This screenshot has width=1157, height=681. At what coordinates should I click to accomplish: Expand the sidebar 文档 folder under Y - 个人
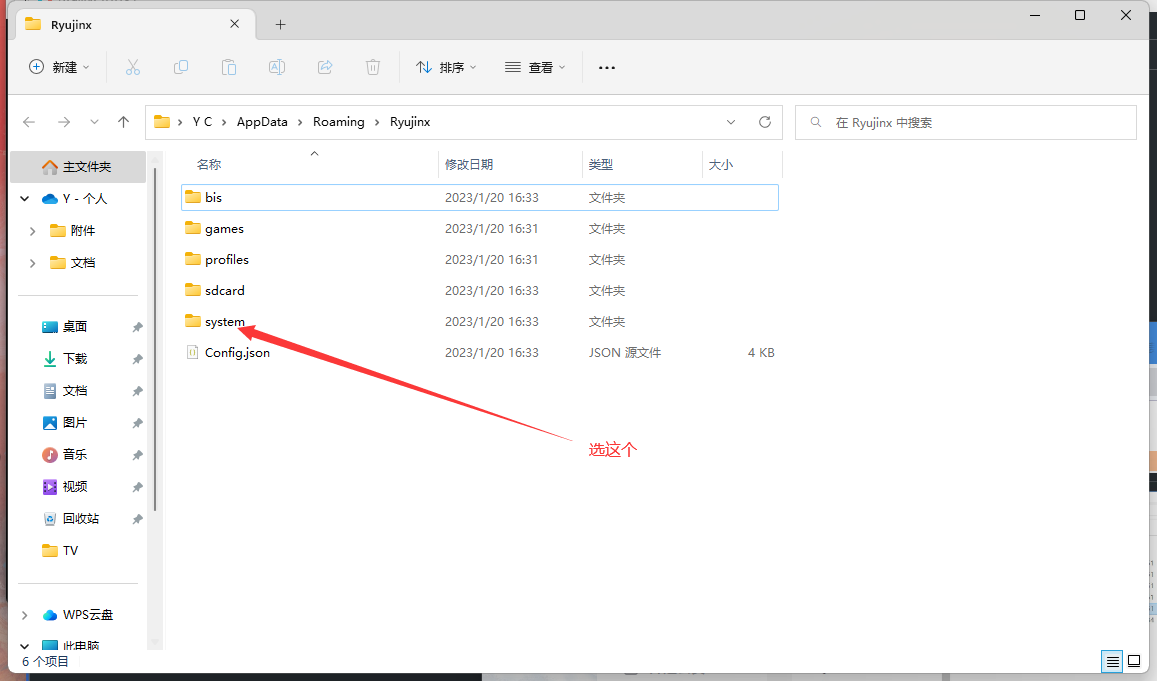point(32,263)
